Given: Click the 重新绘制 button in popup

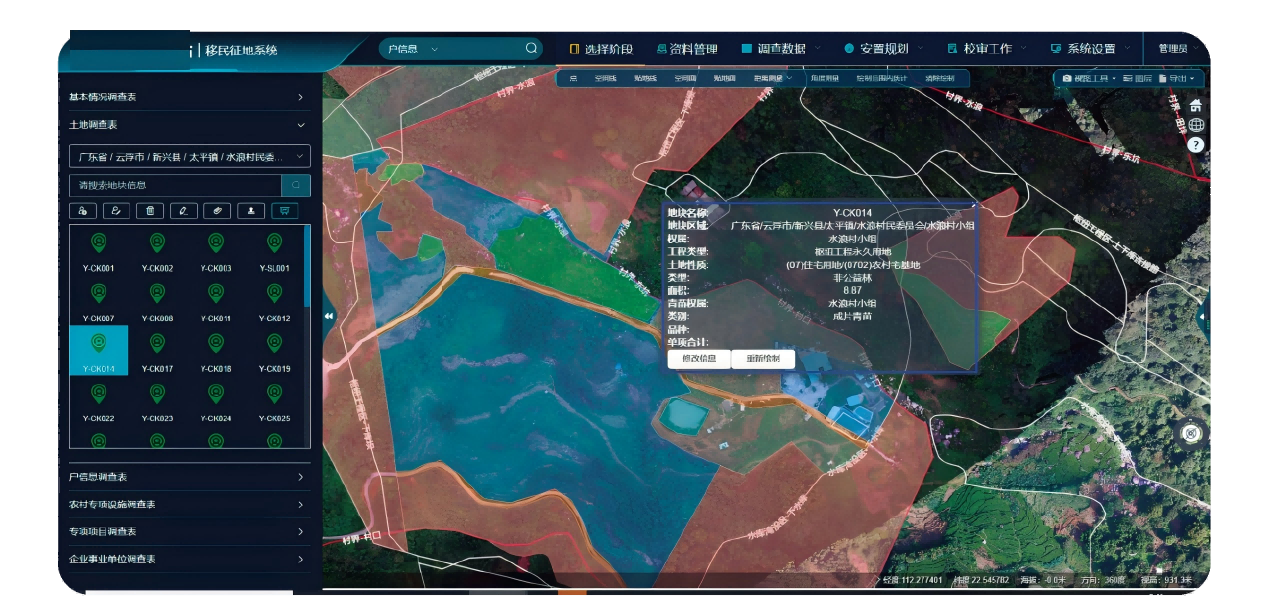Looking at the screenshot, I should 763,359.
